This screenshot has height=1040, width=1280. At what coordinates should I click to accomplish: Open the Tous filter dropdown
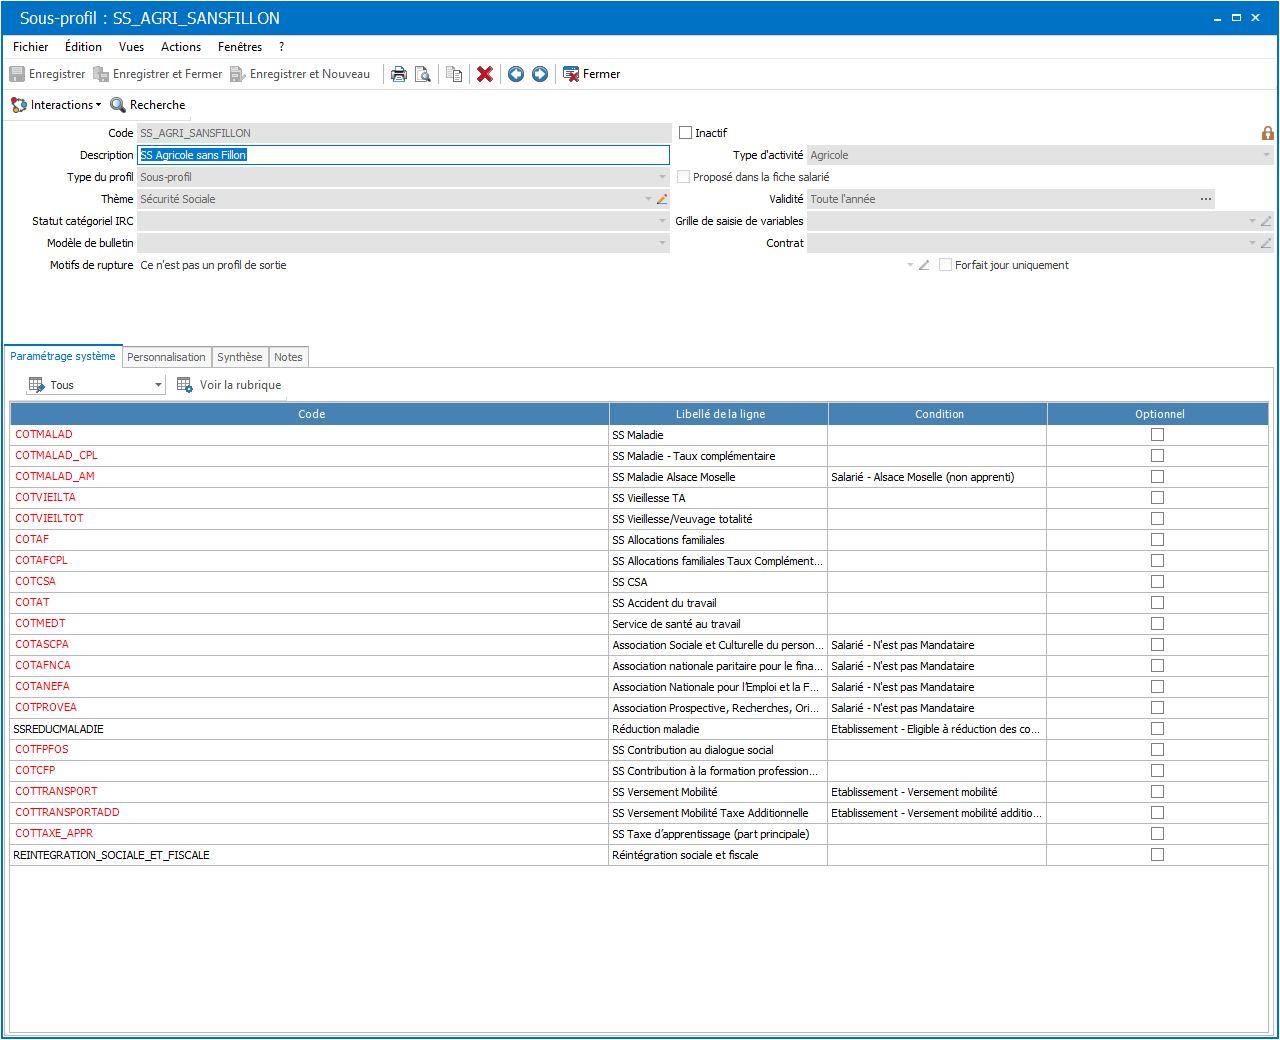click(x=158, y=385)
